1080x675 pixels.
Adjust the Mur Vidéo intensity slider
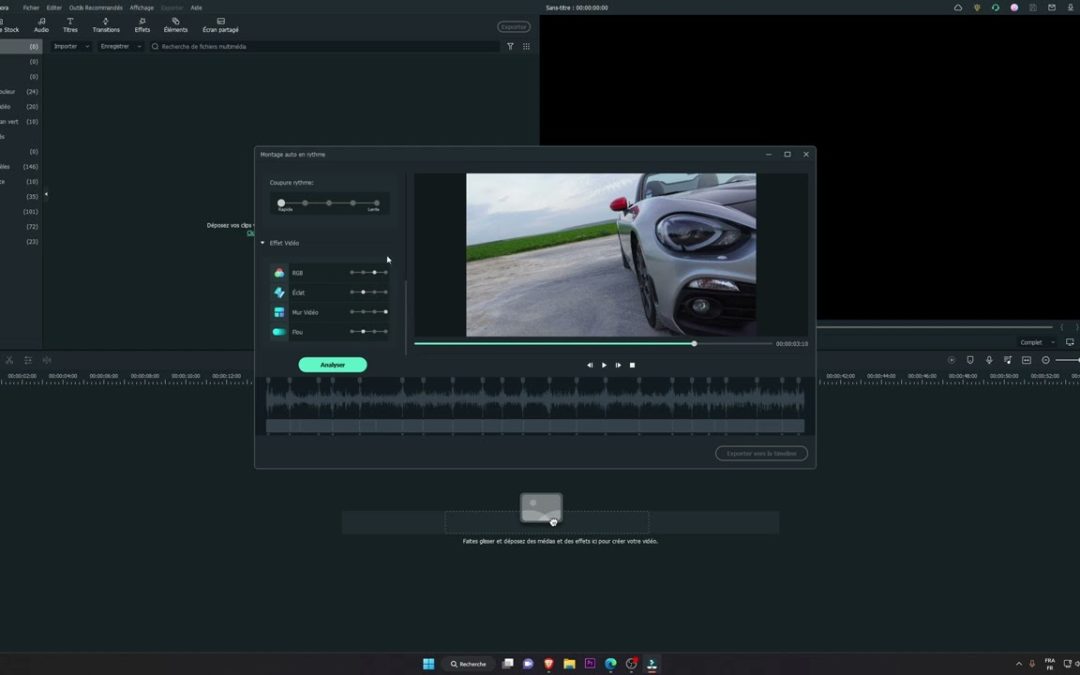pyautogui.click(x=368, y=312)
